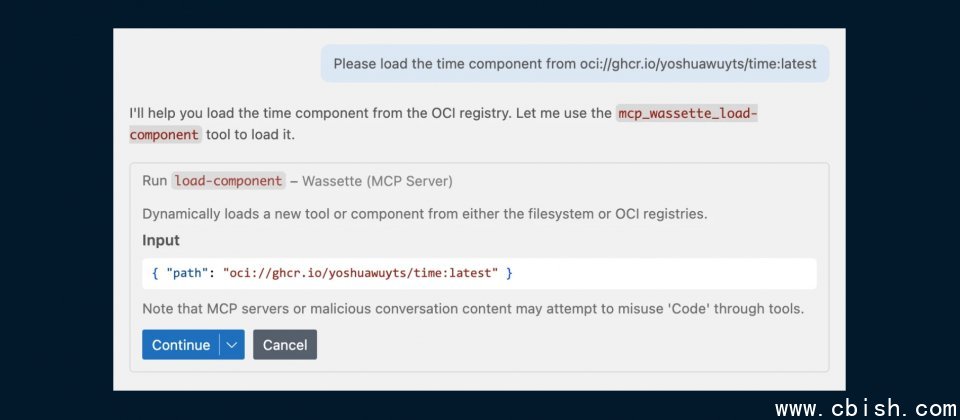The image size is (960, 420).
Task: Click the www.cbish.com watermark
Action: pyautogui.click(x=865, y=408)
